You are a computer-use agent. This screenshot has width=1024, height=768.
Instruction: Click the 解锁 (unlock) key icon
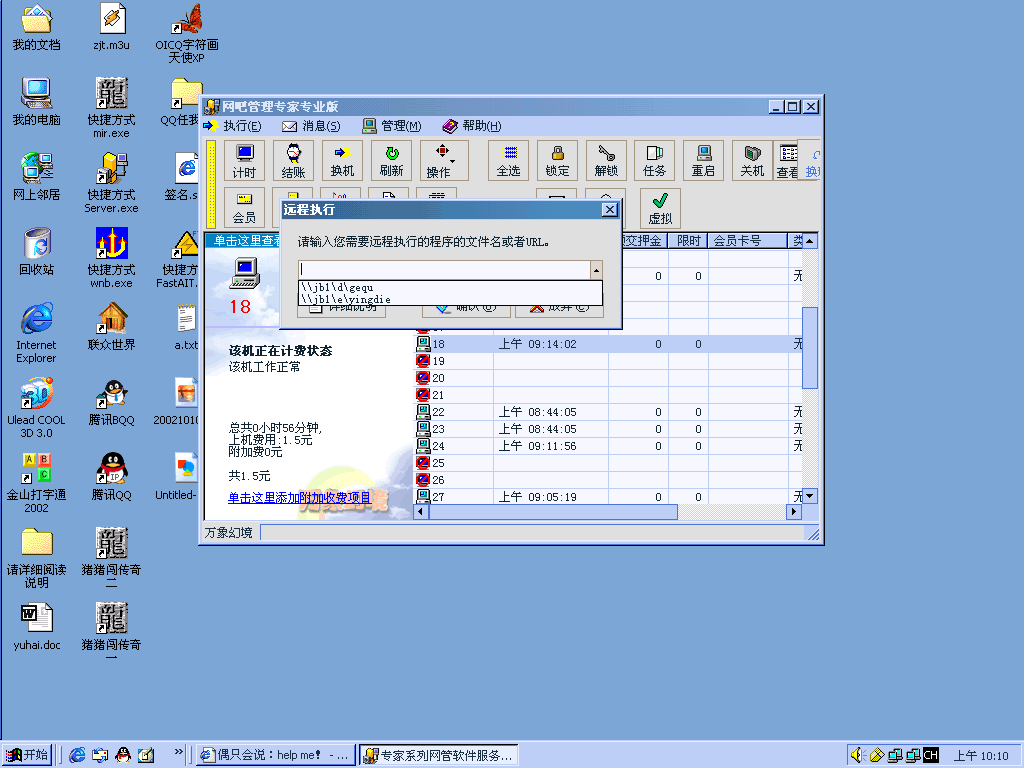606,160
